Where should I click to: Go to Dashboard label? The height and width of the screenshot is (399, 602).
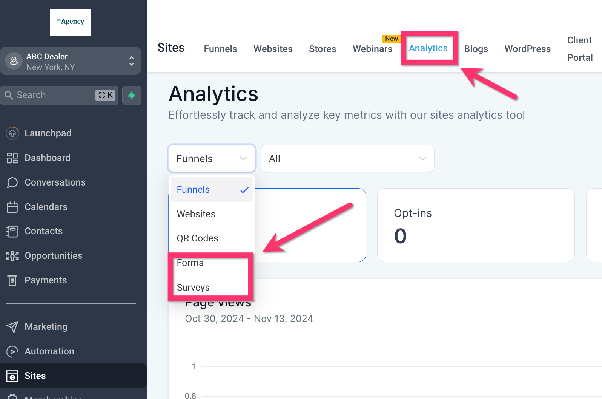point(47,158)
